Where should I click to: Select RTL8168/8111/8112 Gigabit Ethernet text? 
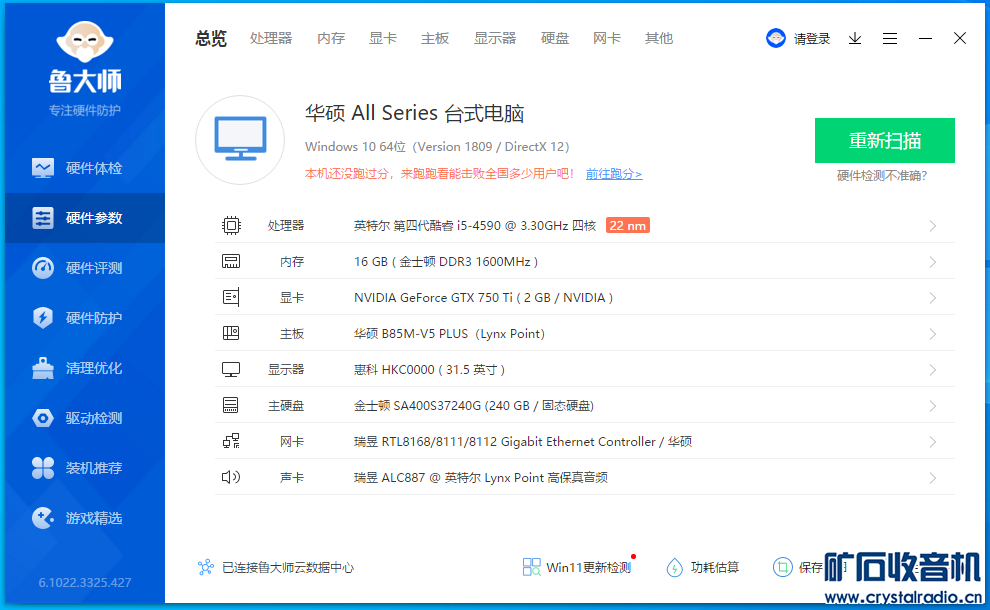tap(523, 441)
